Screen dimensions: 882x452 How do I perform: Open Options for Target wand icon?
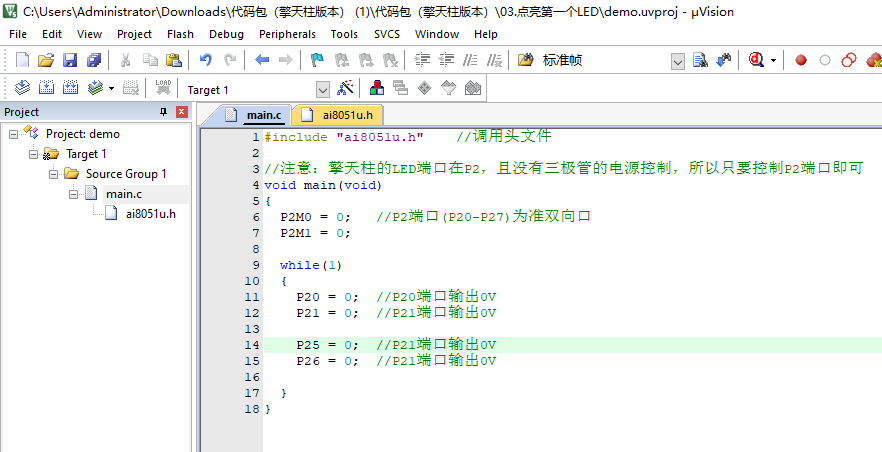coord(345,88)
